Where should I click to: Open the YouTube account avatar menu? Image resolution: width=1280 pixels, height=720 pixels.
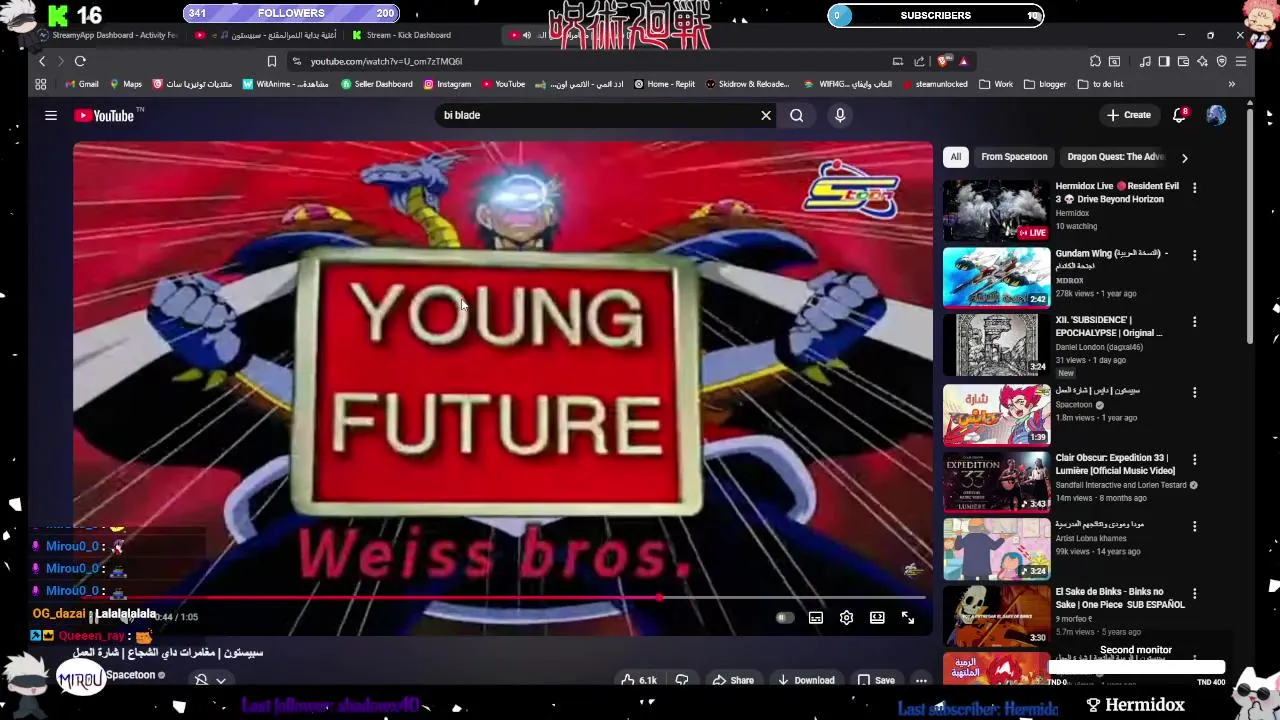tap(1216, 115)
